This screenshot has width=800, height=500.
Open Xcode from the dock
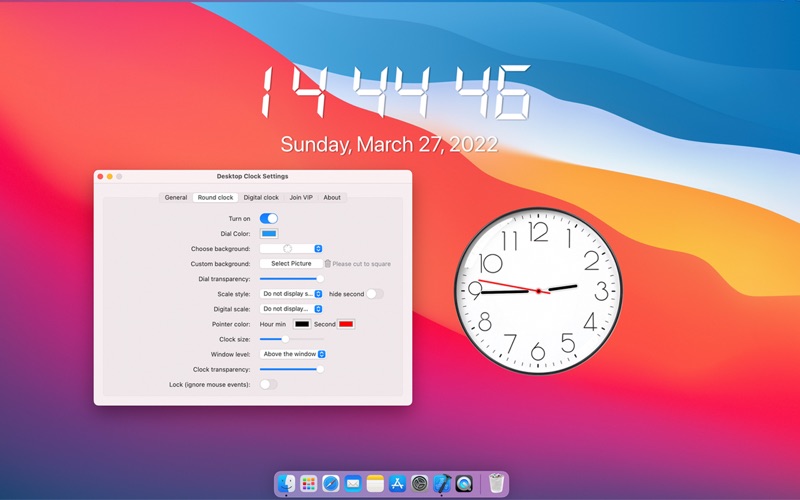point(442,483)
